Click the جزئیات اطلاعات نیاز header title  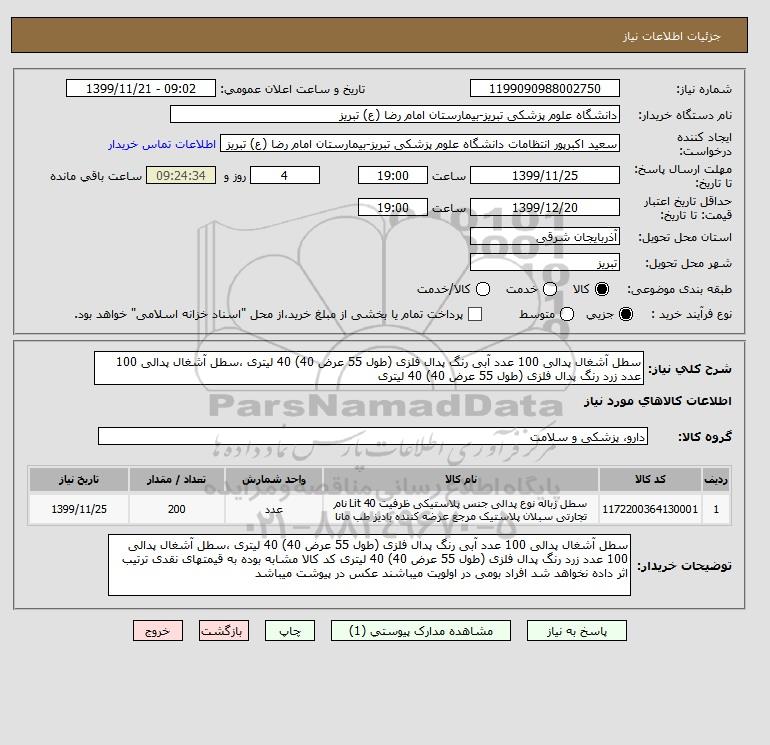[671, 37]
